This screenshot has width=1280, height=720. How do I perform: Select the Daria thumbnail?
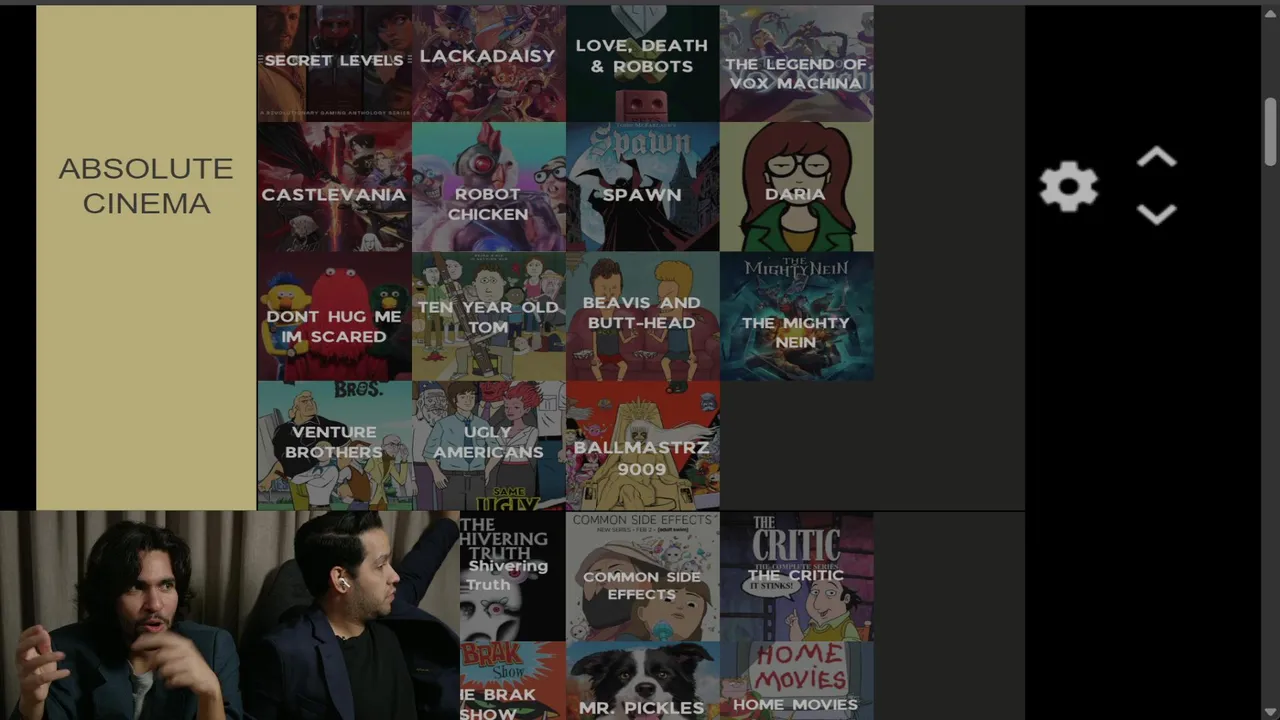[x=796, y=186]
